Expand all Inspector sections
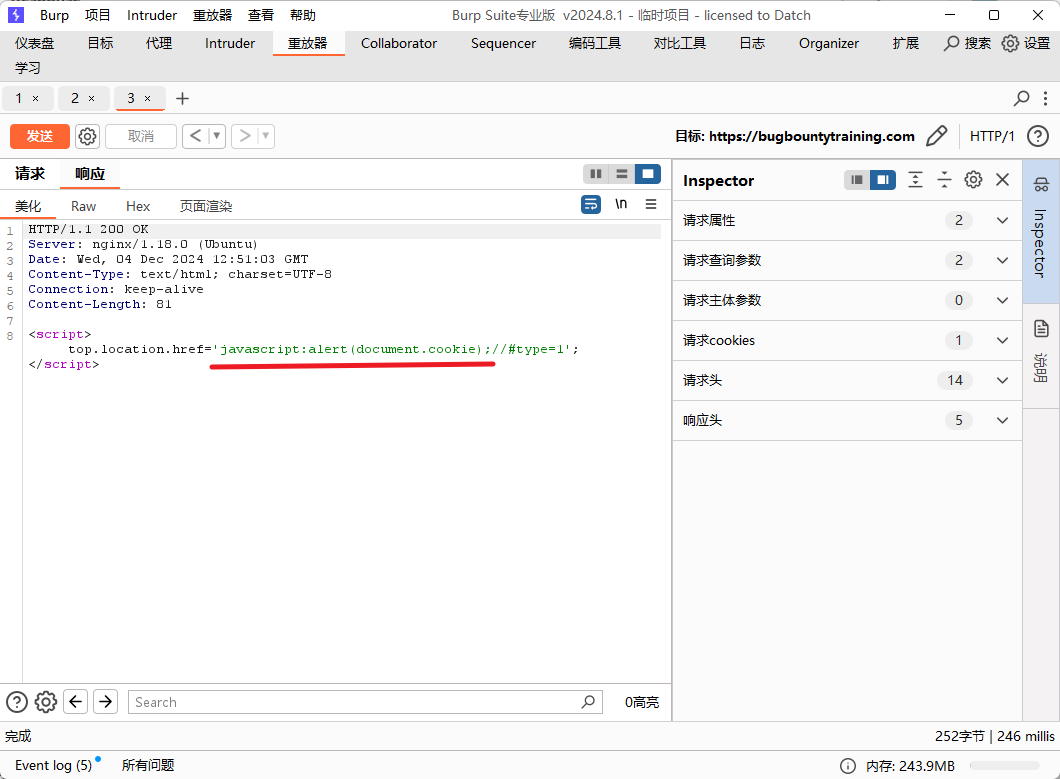The image size is (1060, 779). click(915, 180)
